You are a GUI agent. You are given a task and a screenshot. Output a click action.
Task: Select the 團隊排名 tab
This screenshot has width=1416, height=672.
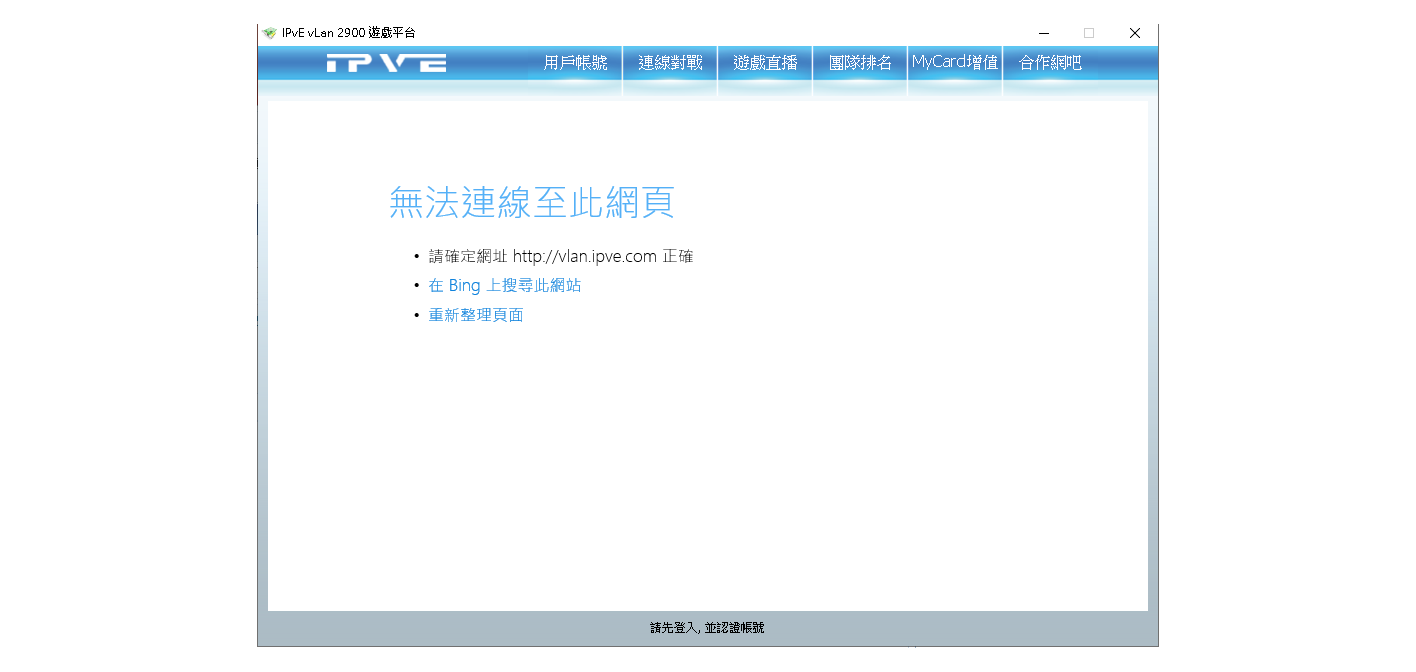860,63
